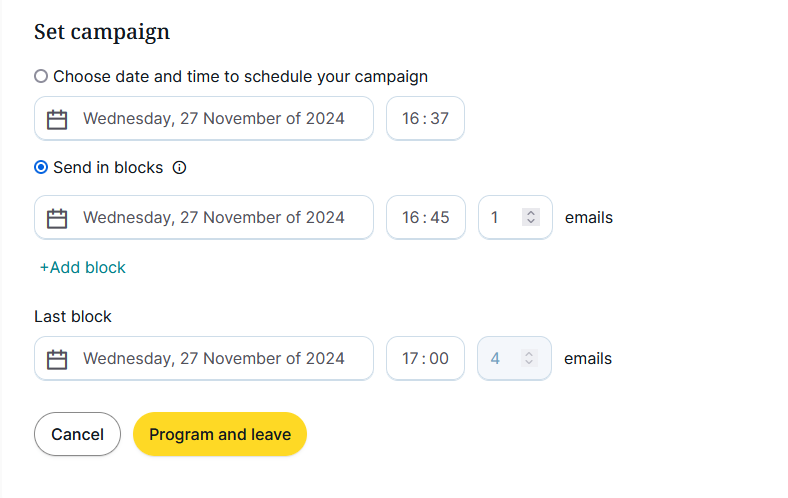This screenshot has width=788, height=498.
Task: Click the Set campaign heading
Action: pyautogui.click(x=102, y=32)
